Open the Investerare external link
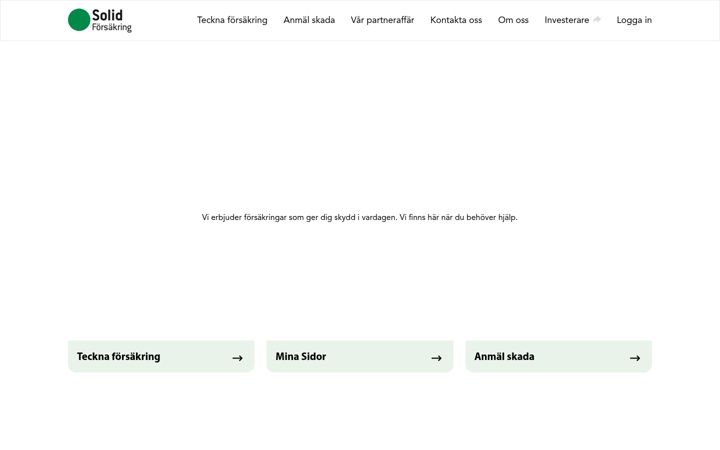Viewport: 720px width, 450px height. tap(572, 20)
